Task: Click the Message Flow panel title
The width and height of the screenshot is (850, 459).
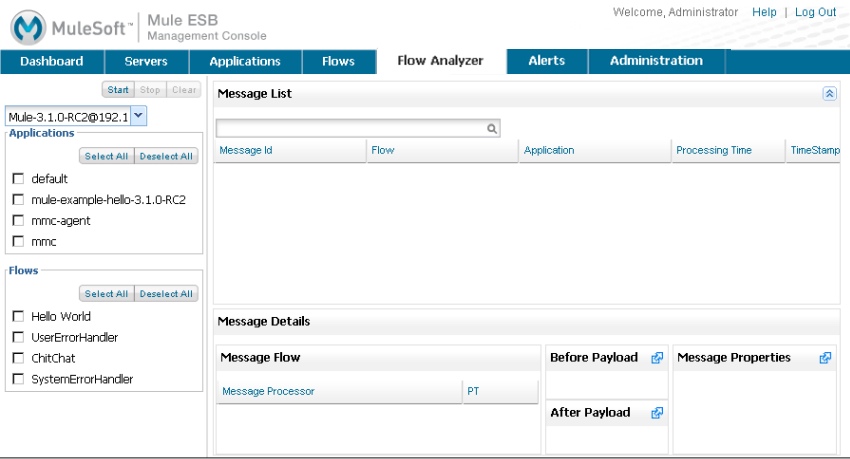Action: pos(260,358)
